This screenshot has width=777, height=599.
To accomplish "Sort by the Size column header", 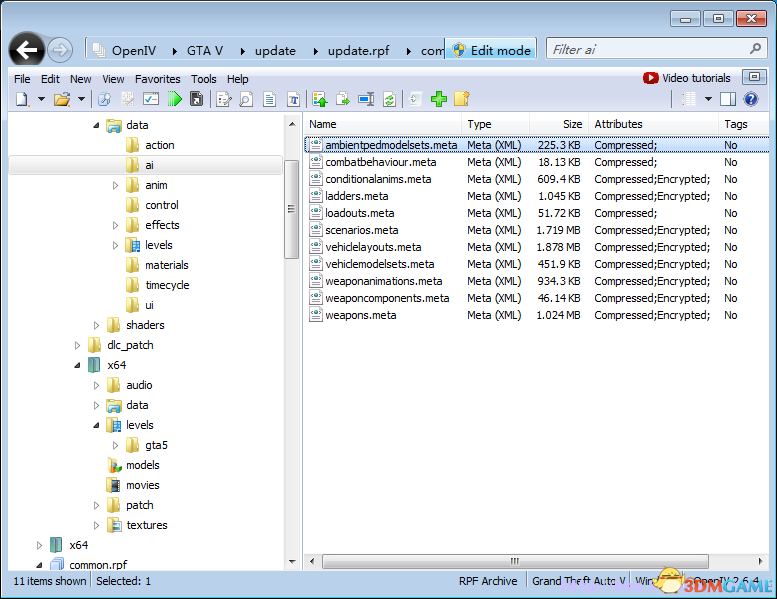I will [559, 124].
